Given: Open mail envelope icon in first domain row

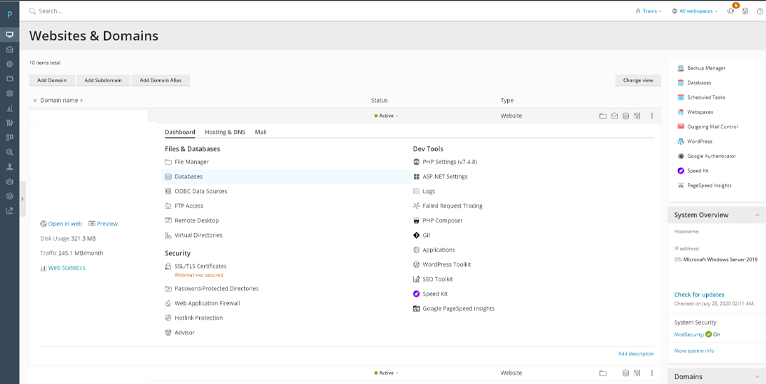Looking at the screenshot, I should point(615,116).
